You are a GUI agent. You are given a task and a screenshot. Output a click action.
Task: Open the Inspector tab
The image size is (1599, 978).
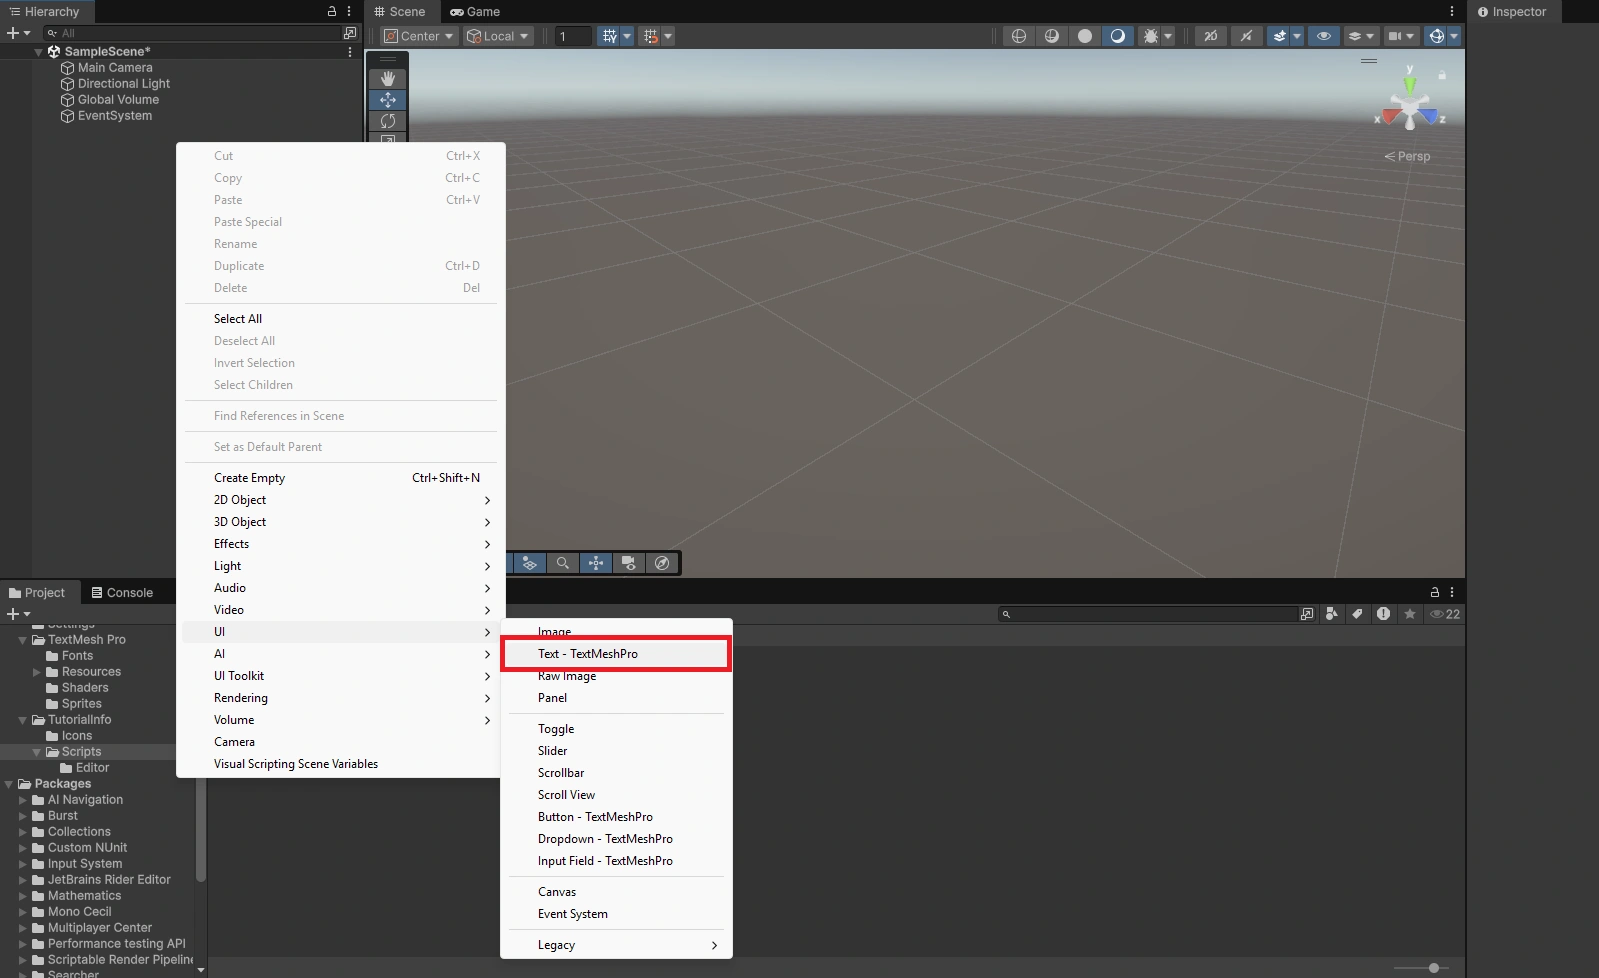[x=1512, y=12]
